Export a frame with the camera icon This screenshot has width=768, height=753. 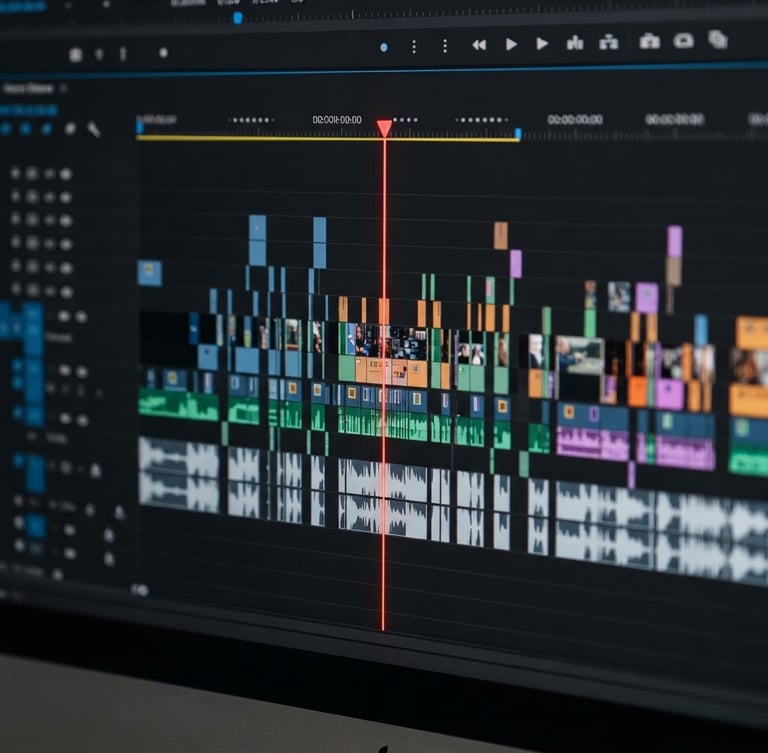coord(649,41)
